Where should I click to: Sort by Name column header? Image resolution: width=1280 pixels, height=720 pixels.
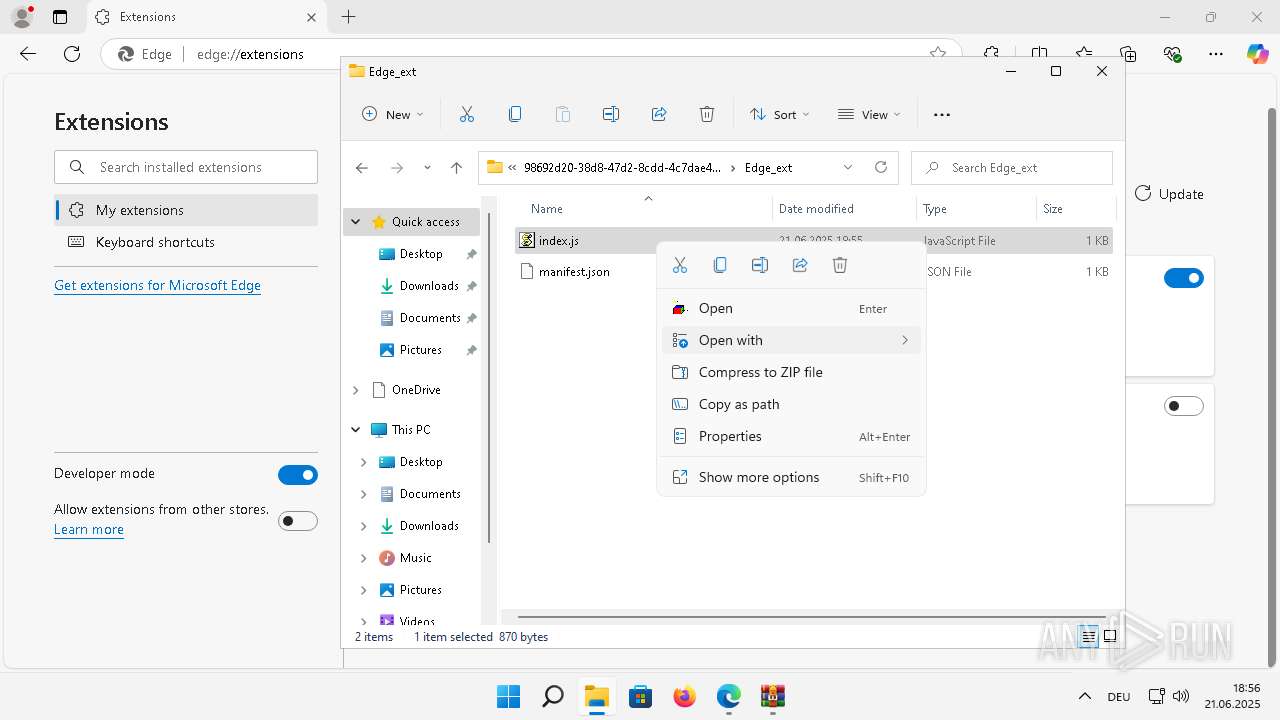[644, 209]
